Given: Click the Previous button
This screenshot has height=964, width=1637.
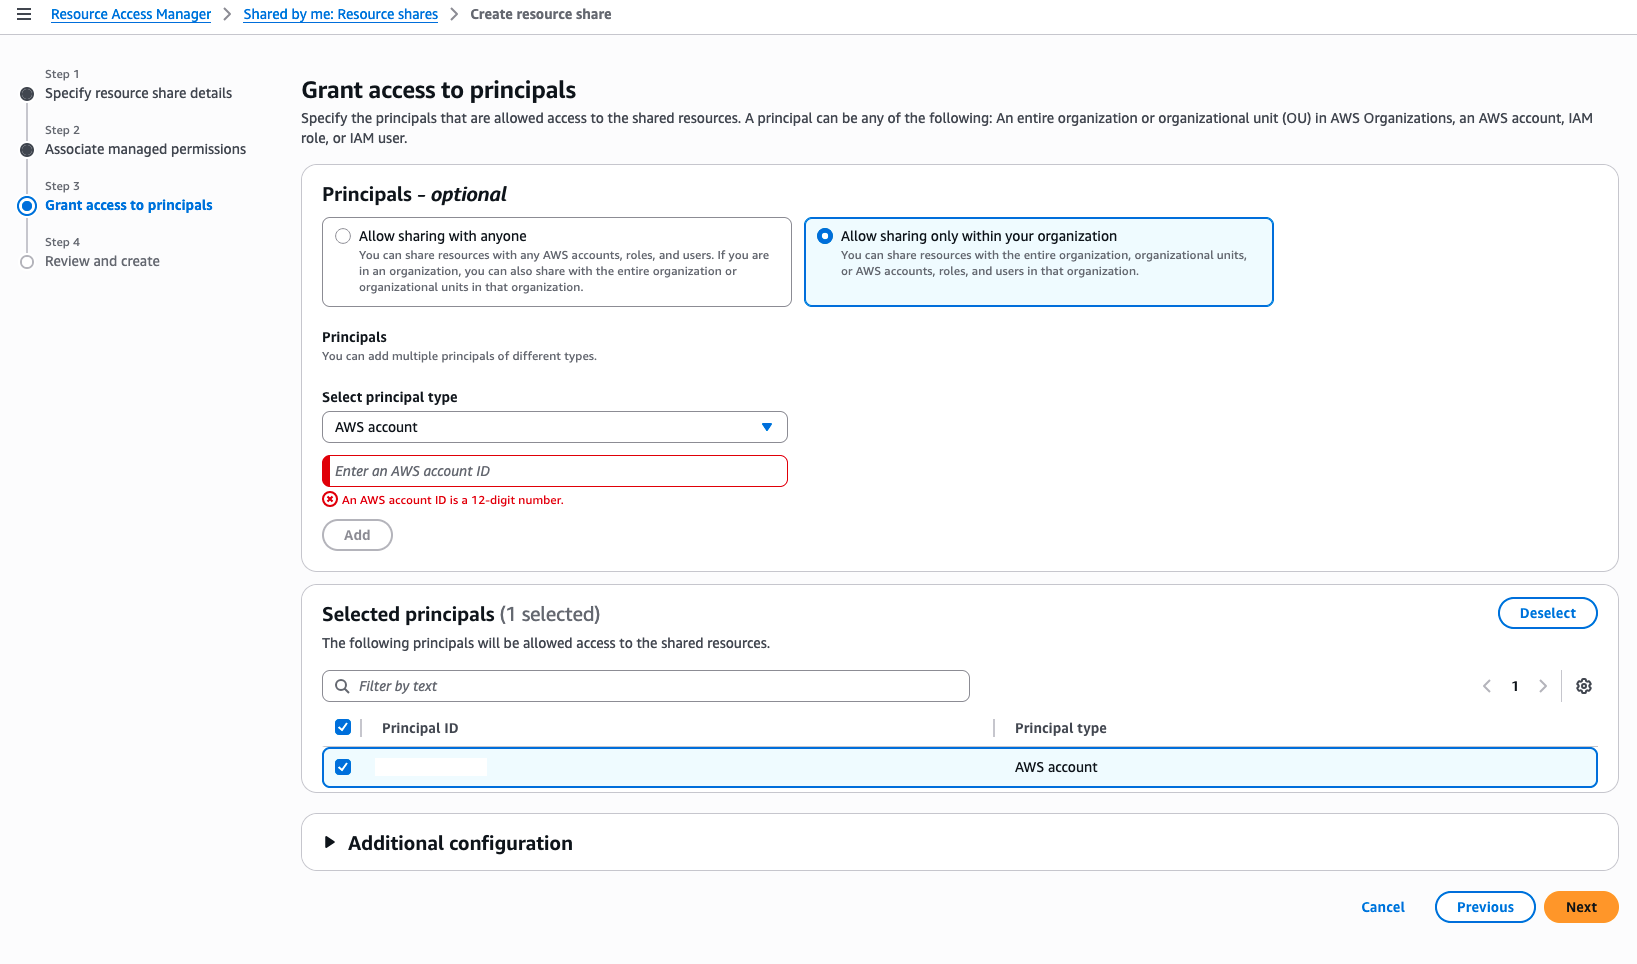Looking at the screenshot, I should click(1484, 907).
